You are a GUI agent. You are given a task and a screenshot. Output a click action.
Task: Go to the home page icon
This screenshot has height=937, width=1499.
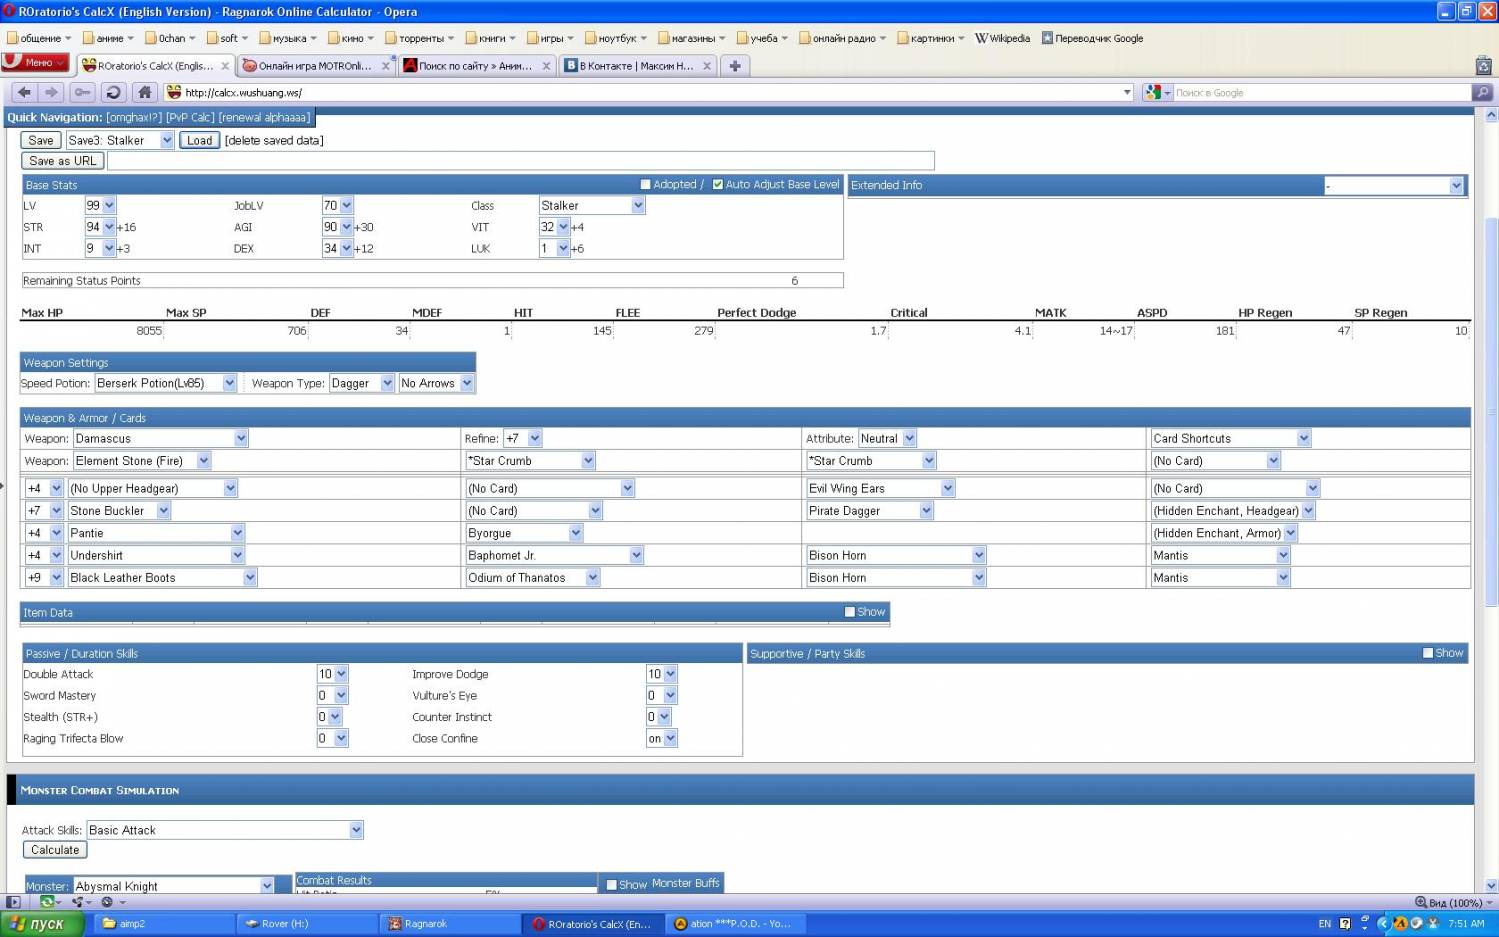point(145,92)
